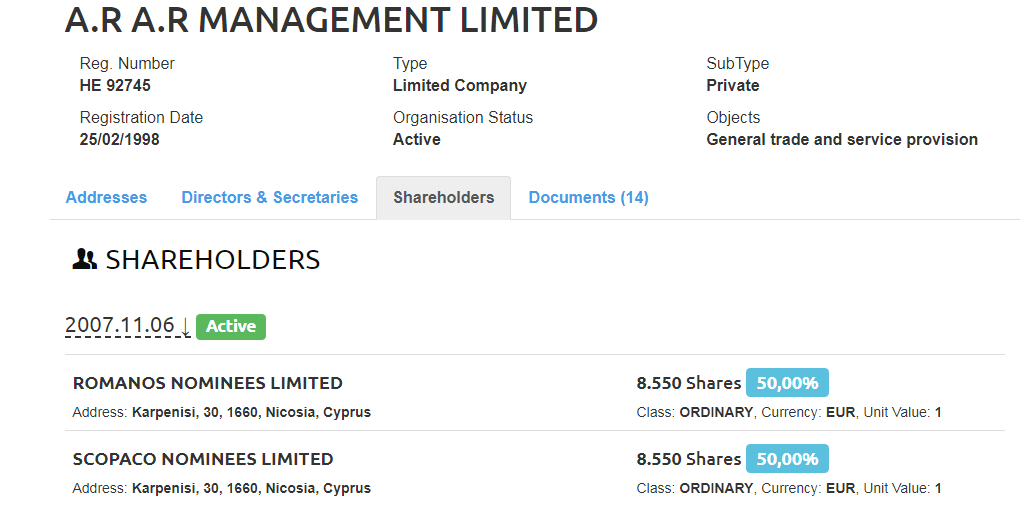Screen dimensions: 1020x507
Task: Open the Documents (14) tab
Action: 588,198
